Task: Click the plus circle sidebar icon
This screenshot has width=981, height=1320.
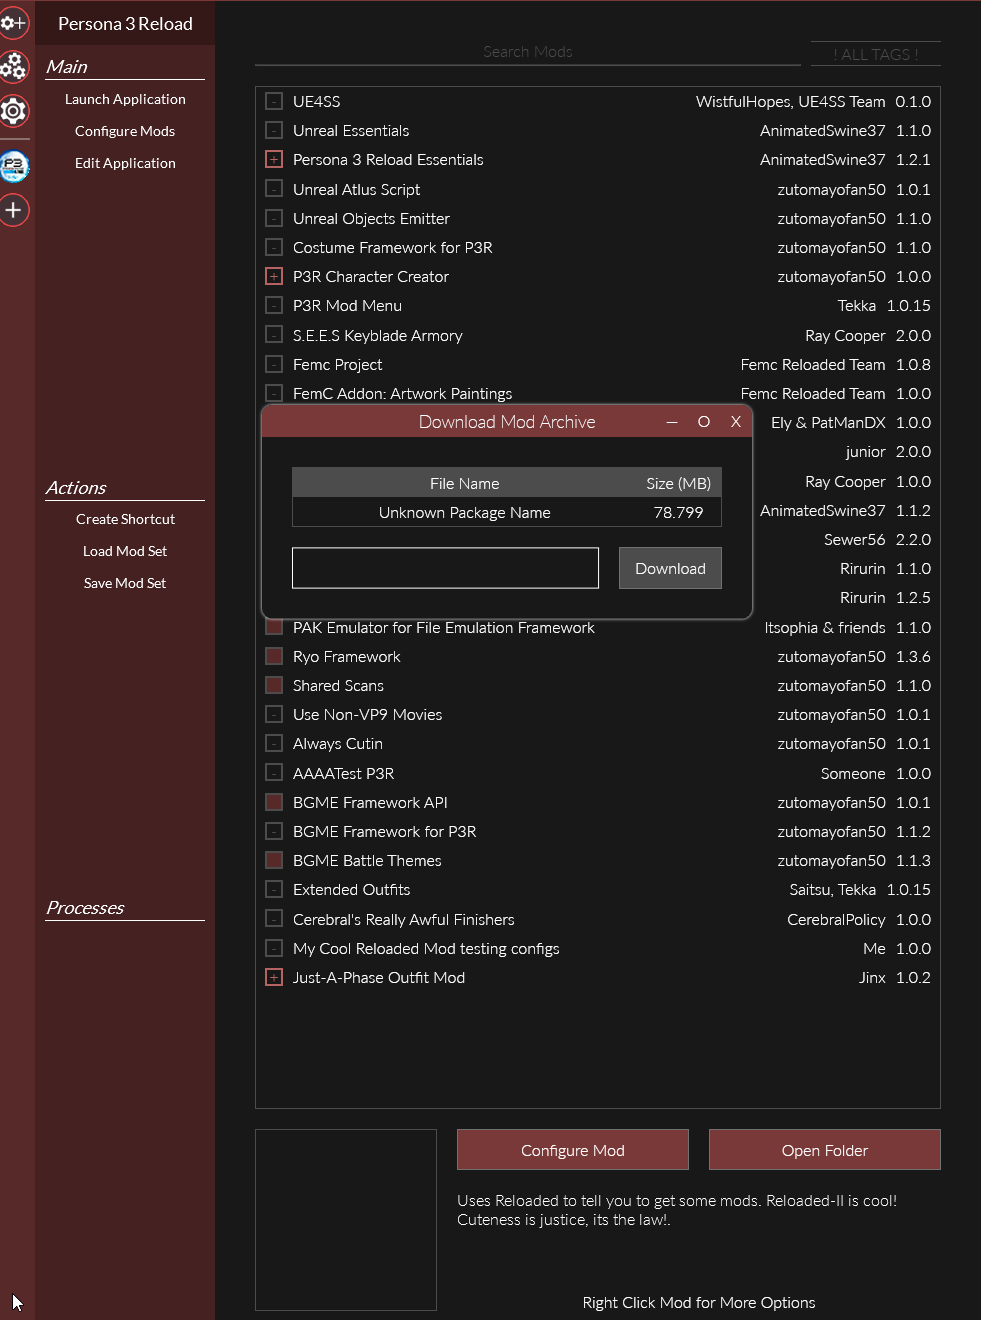Action: [x=13, y=210]
